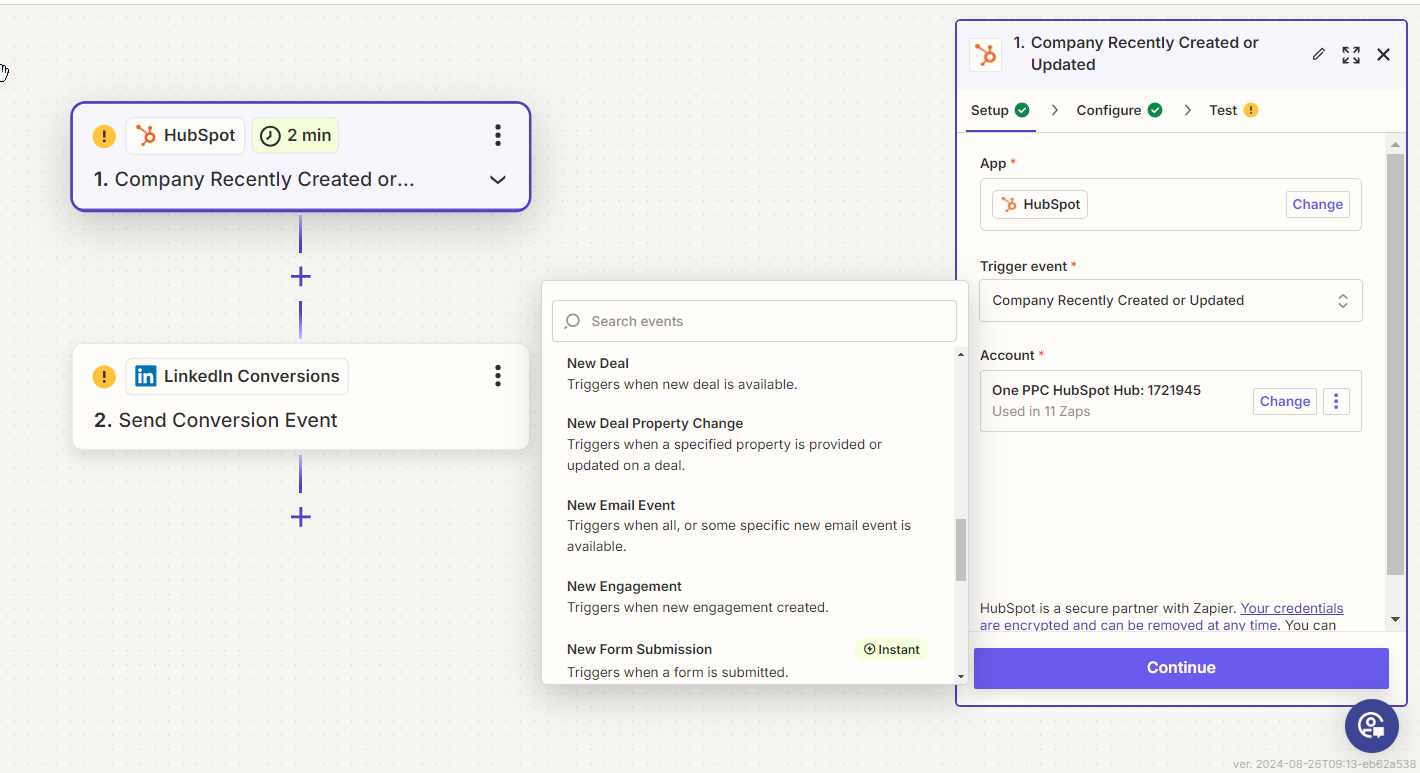1420x773 pixels.
Task: Open the help chat bubble icon
Action: 1372,726
